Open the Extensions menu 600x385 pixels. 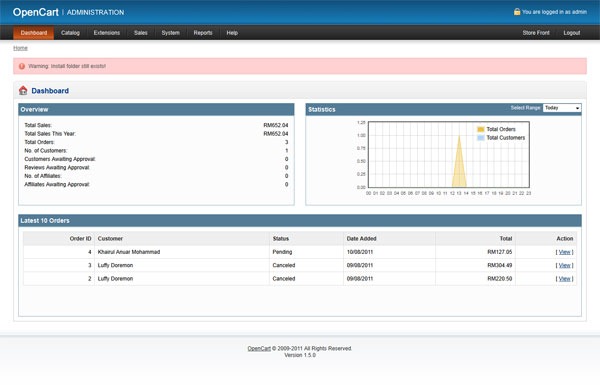click(x=107, y=33)
